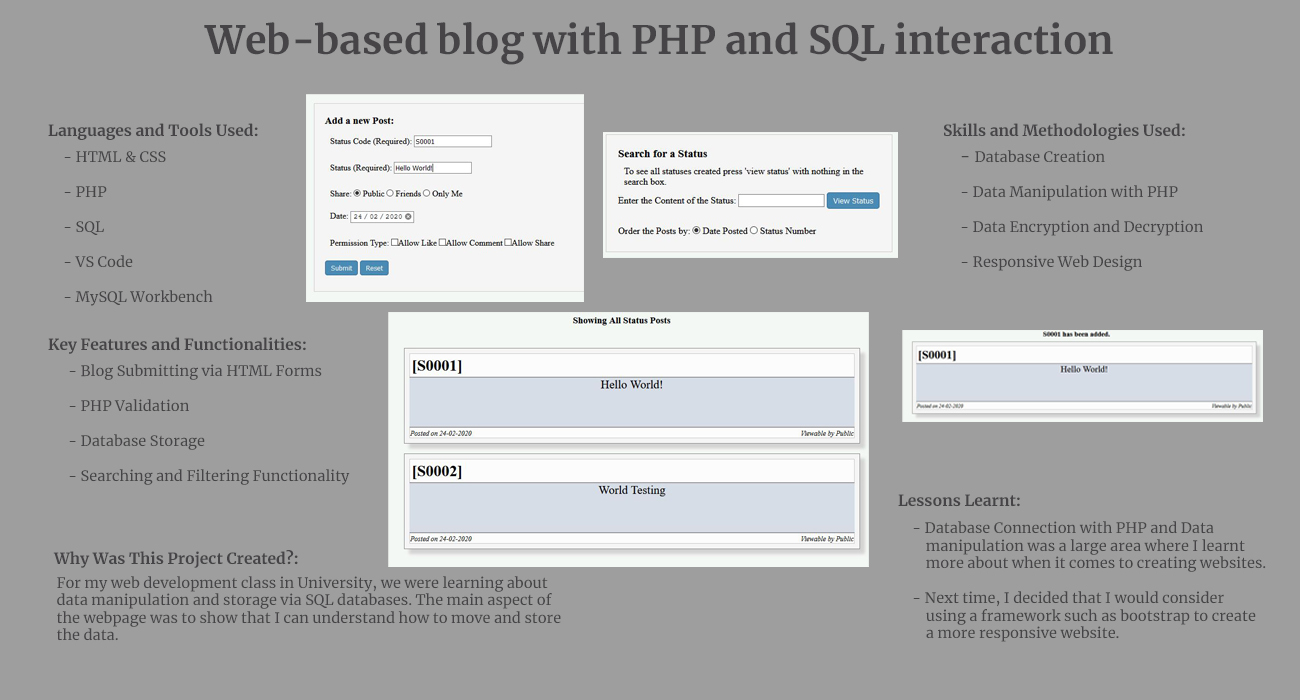This screenshot has width=1300, height=700.
Task: Tick the Allow Comment checkbox
Action: [x=443, y=242]
